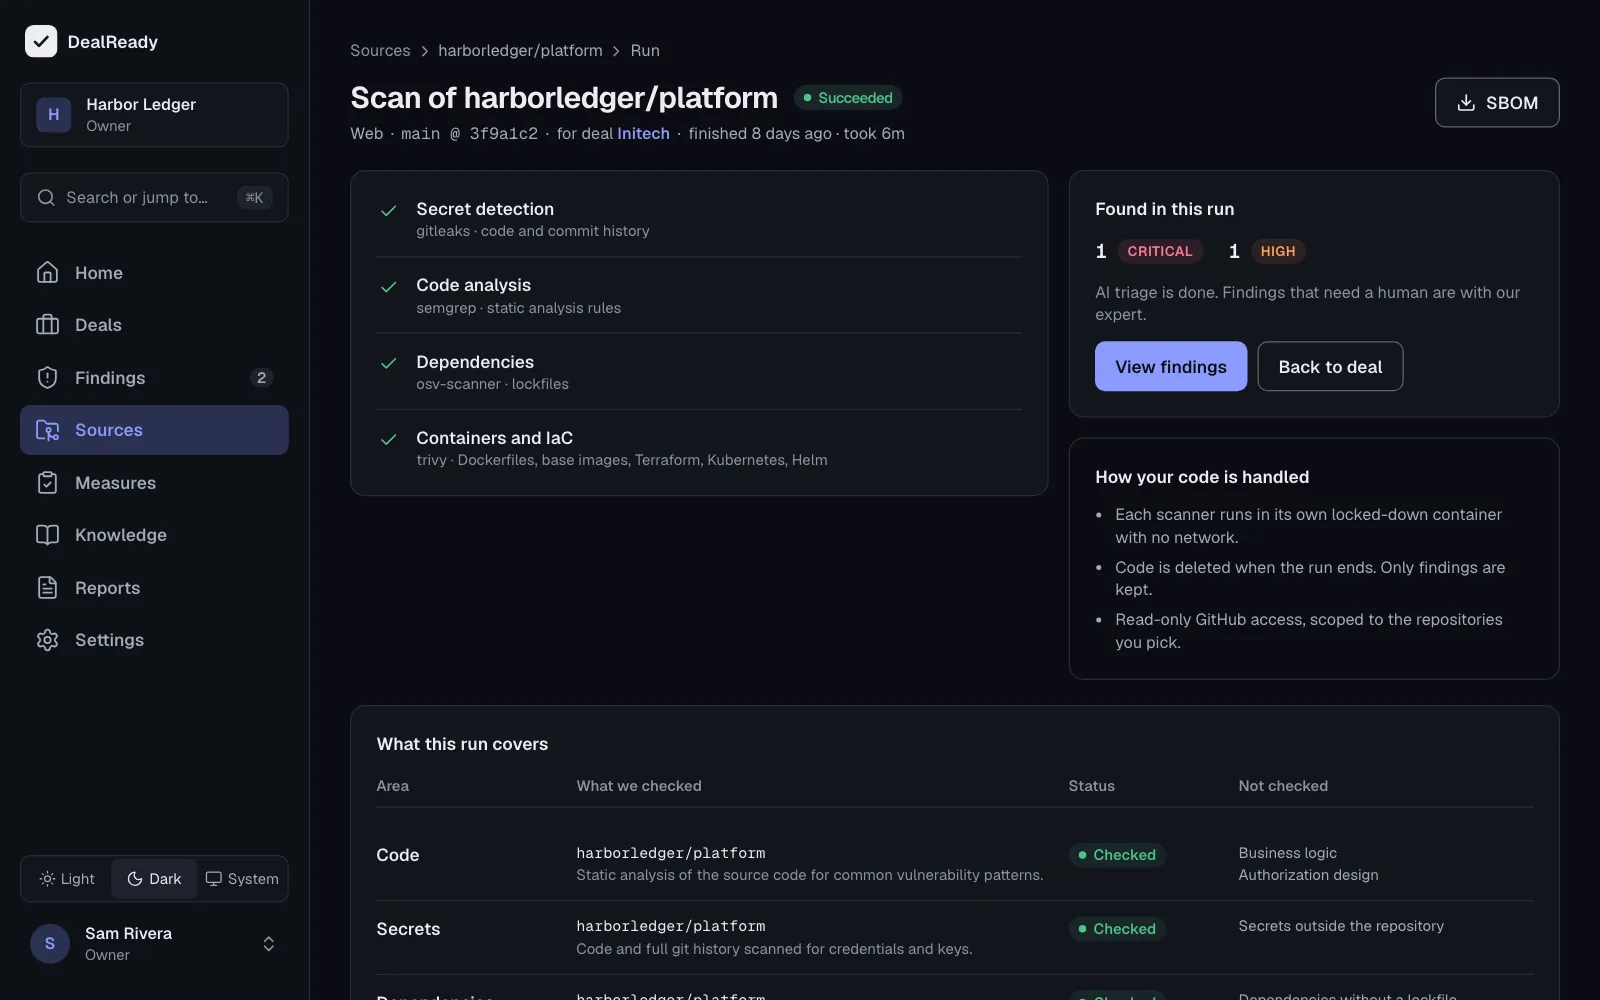Click the HIGH severity badge
This screenshot has height=1000, width=1600.
[1277, 251]
